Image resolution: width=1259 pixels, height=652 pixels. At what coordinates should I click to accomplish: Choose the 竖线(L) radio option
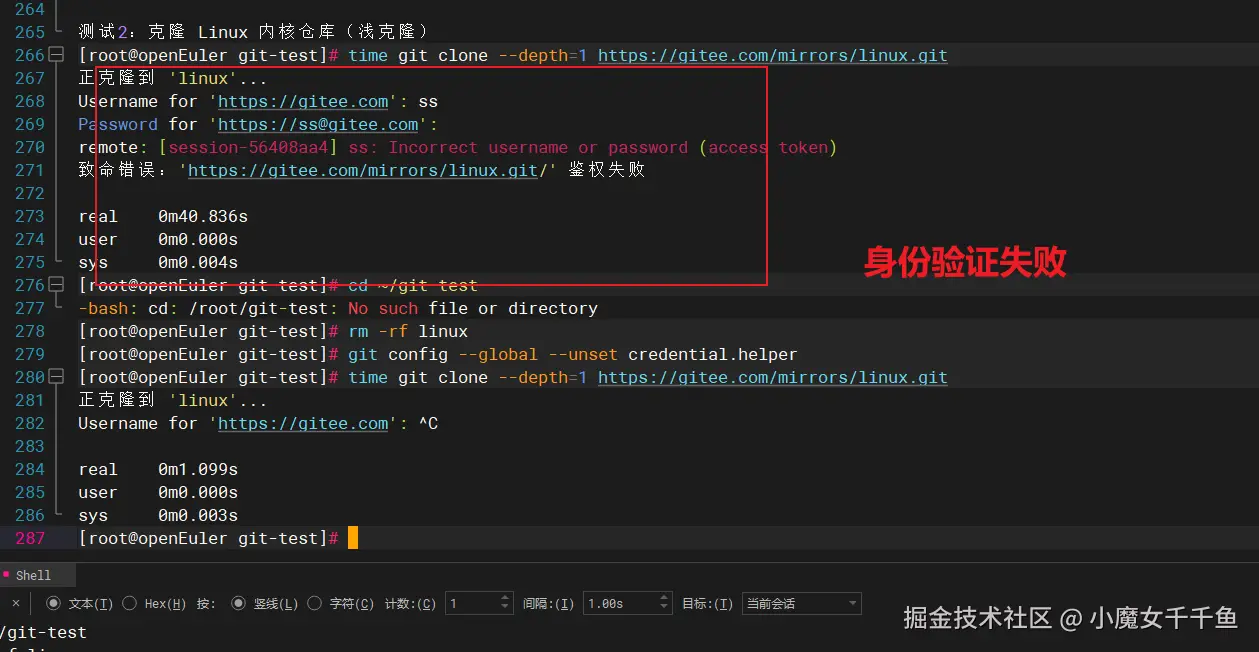238,604
